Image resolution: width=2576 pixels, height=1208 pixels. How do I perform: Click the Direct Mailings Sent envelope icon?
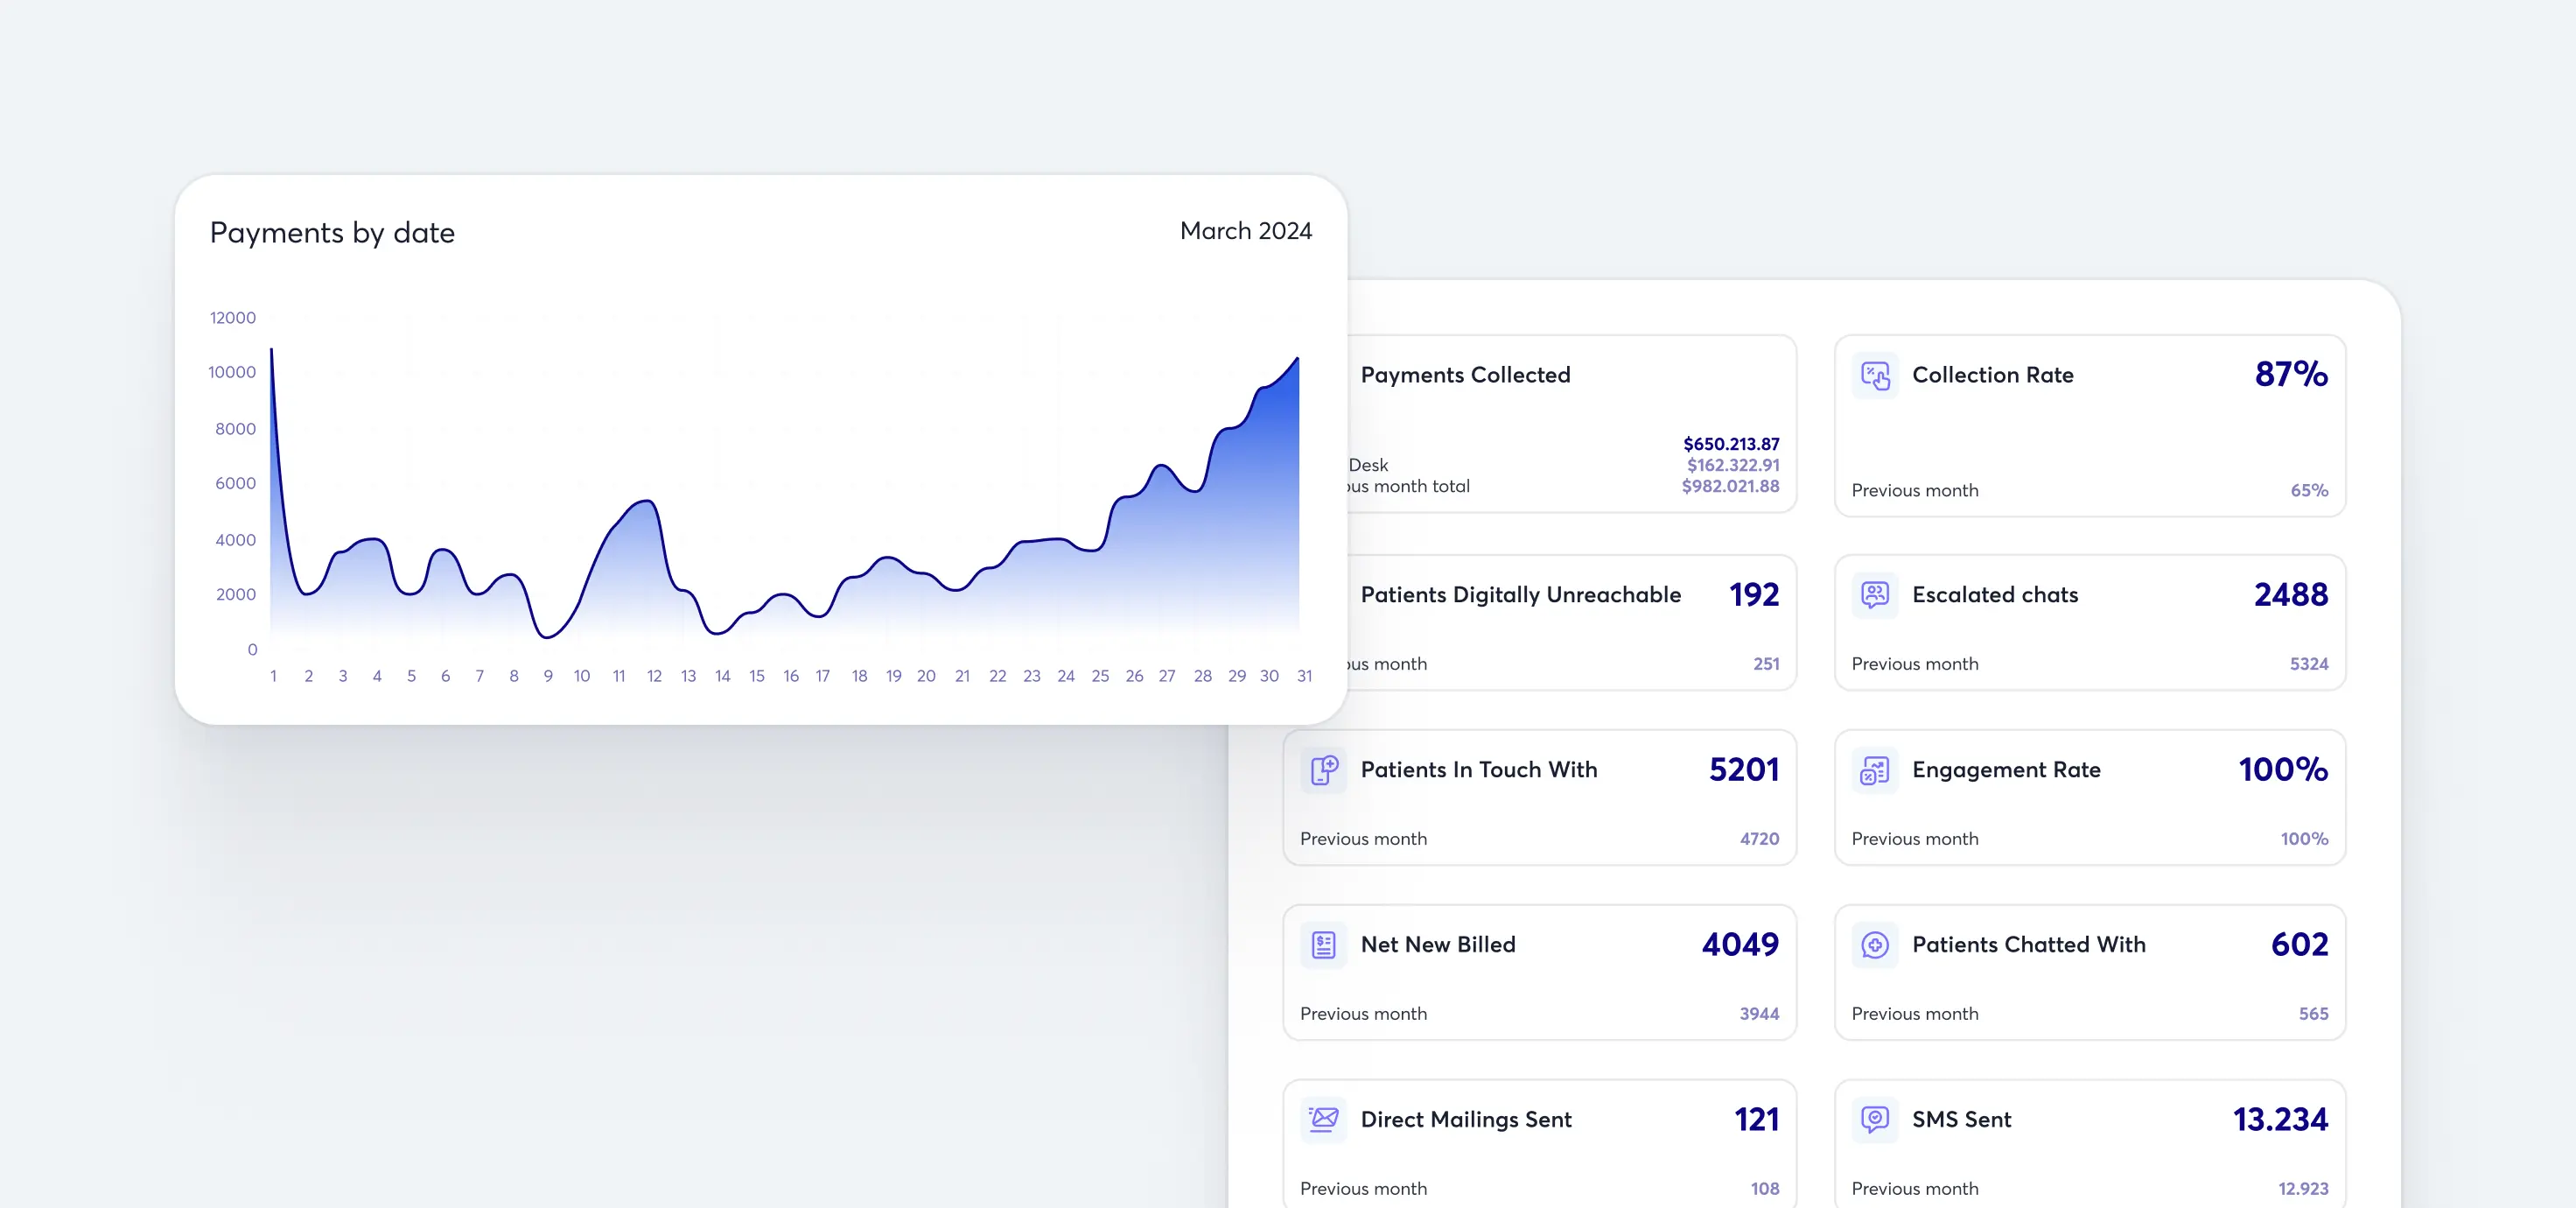pyautogui.click(x=1323, y=1119)
